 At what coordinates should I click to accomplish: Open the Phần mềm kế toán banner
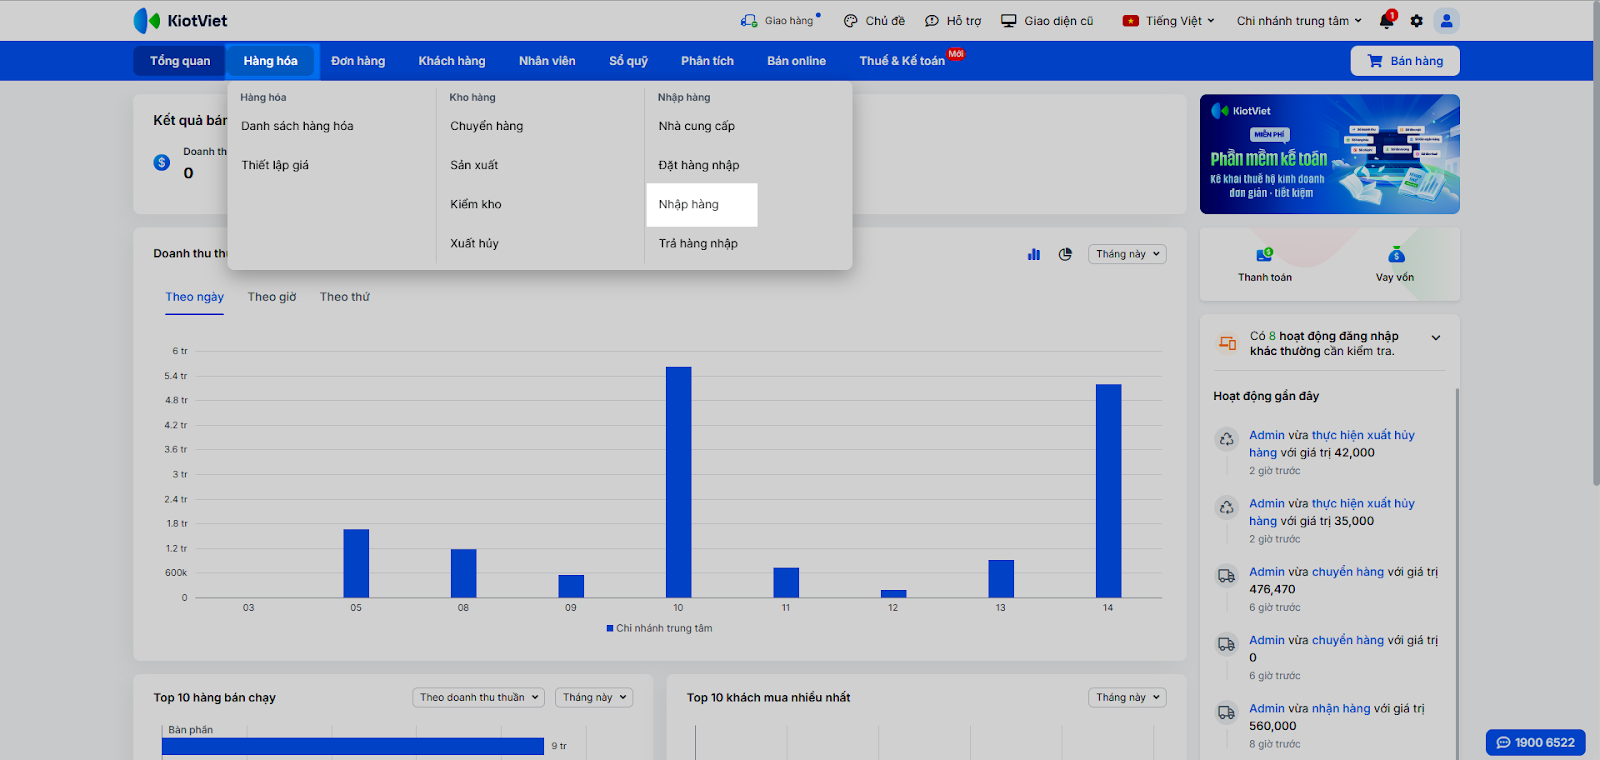[1330, 154]
